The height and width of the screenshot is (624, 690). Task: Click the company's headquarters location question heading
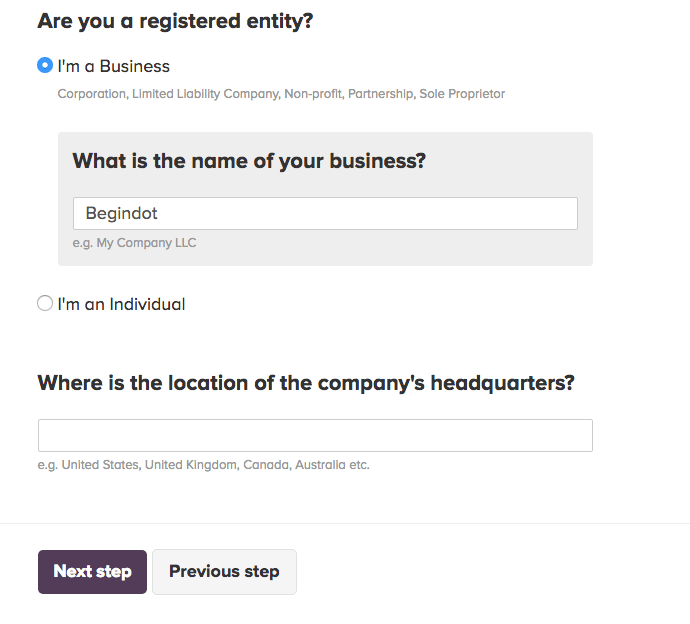306,383
